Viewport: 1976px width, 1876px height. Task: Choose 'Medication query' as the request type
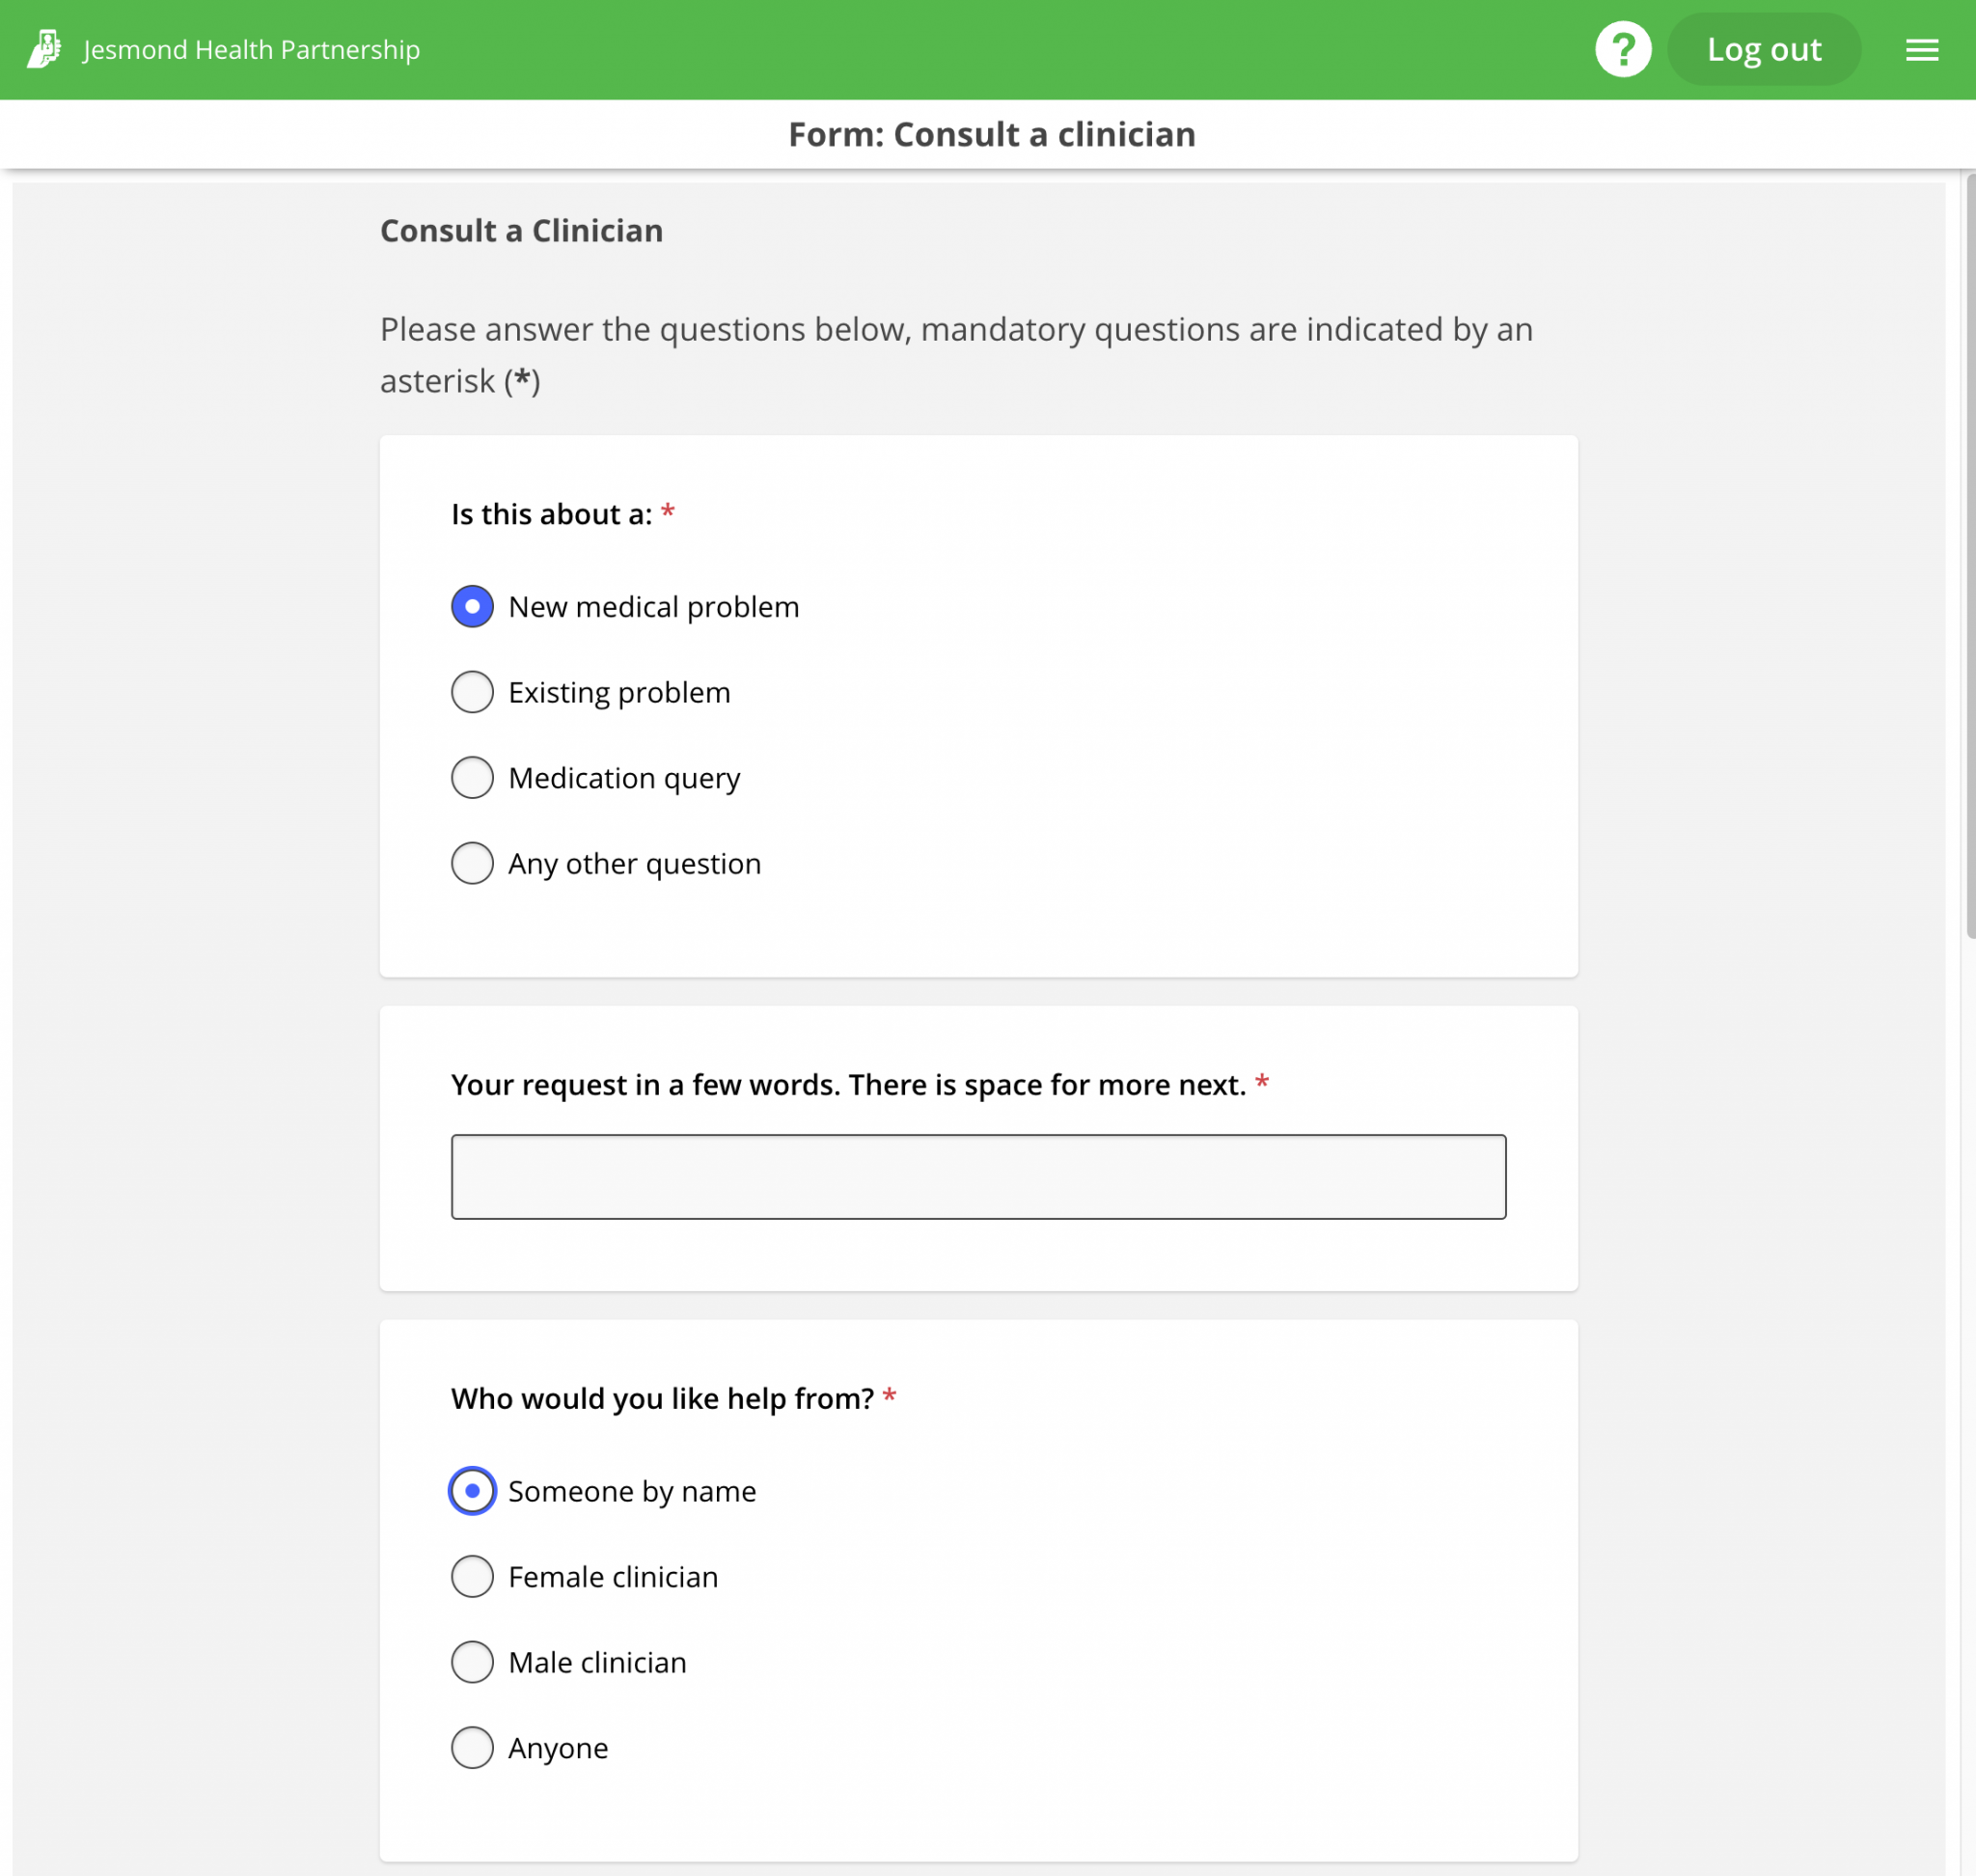tap(471, 777)
